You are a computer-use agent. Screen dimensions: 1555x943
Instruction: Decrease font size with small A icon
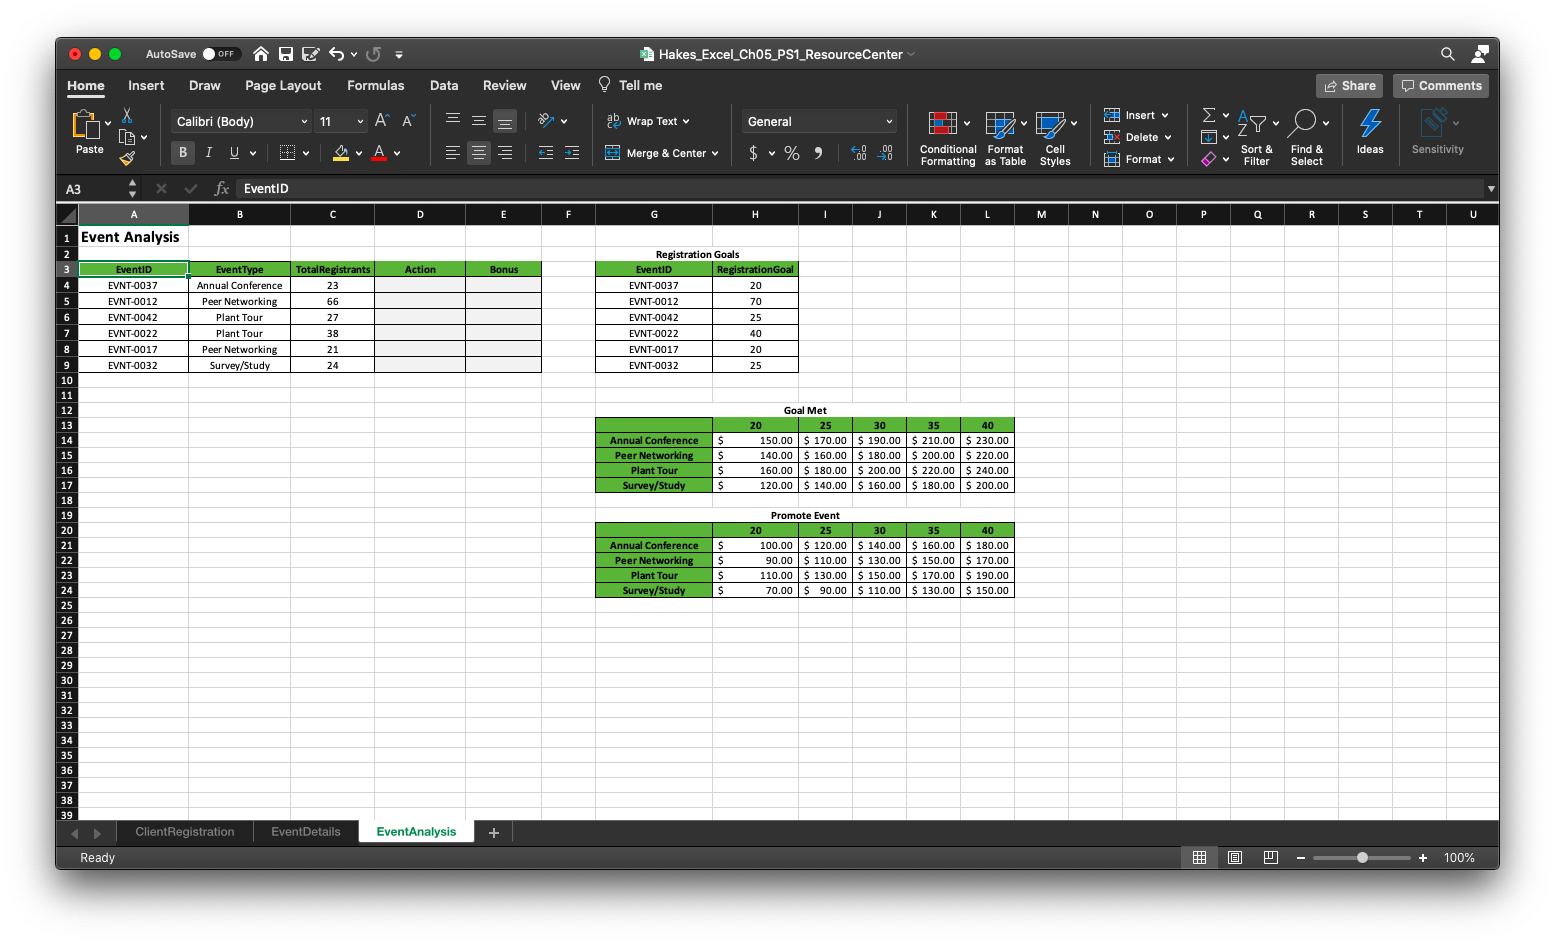pyautogui.click(x=408, y=121)
